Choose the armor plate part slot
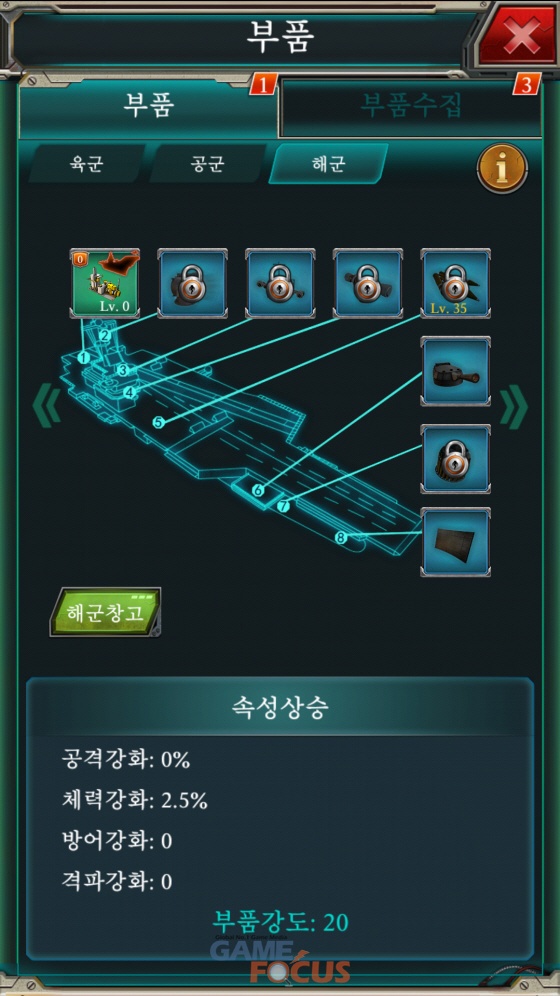 [455, 542]
